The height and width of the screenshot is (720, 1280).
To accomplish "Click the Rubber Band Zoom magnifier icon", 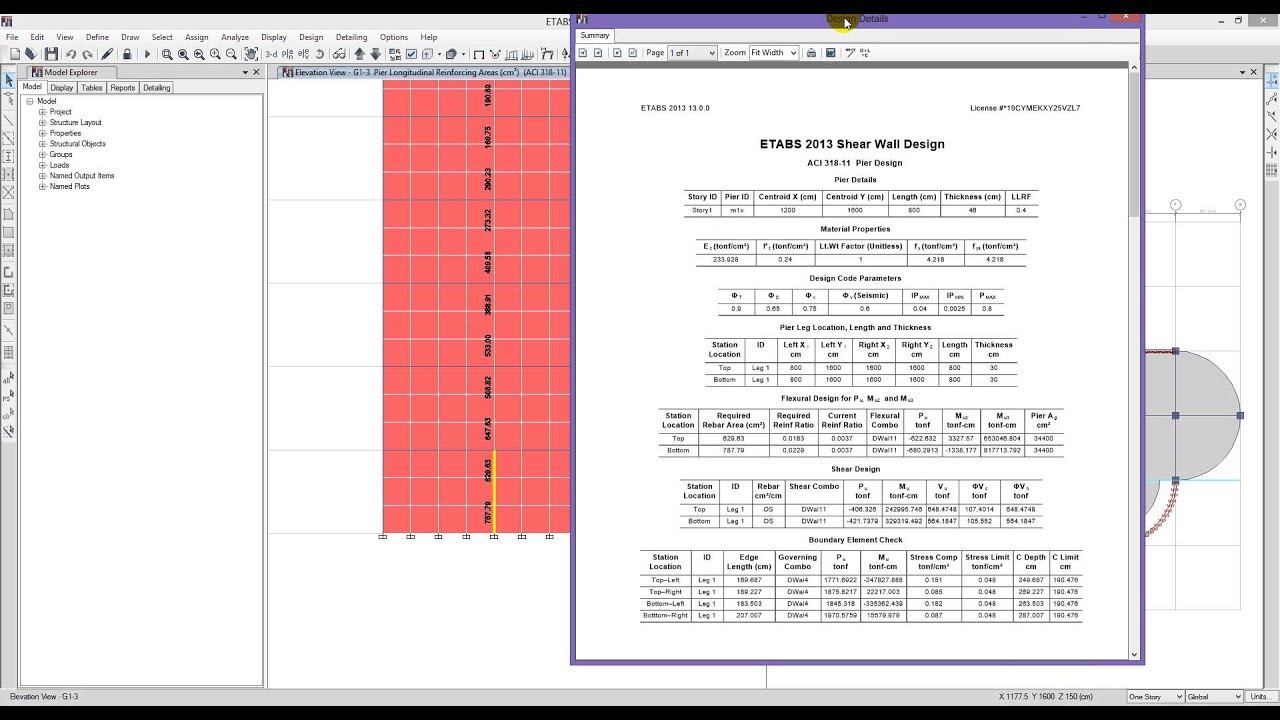I will coord(167,54).
